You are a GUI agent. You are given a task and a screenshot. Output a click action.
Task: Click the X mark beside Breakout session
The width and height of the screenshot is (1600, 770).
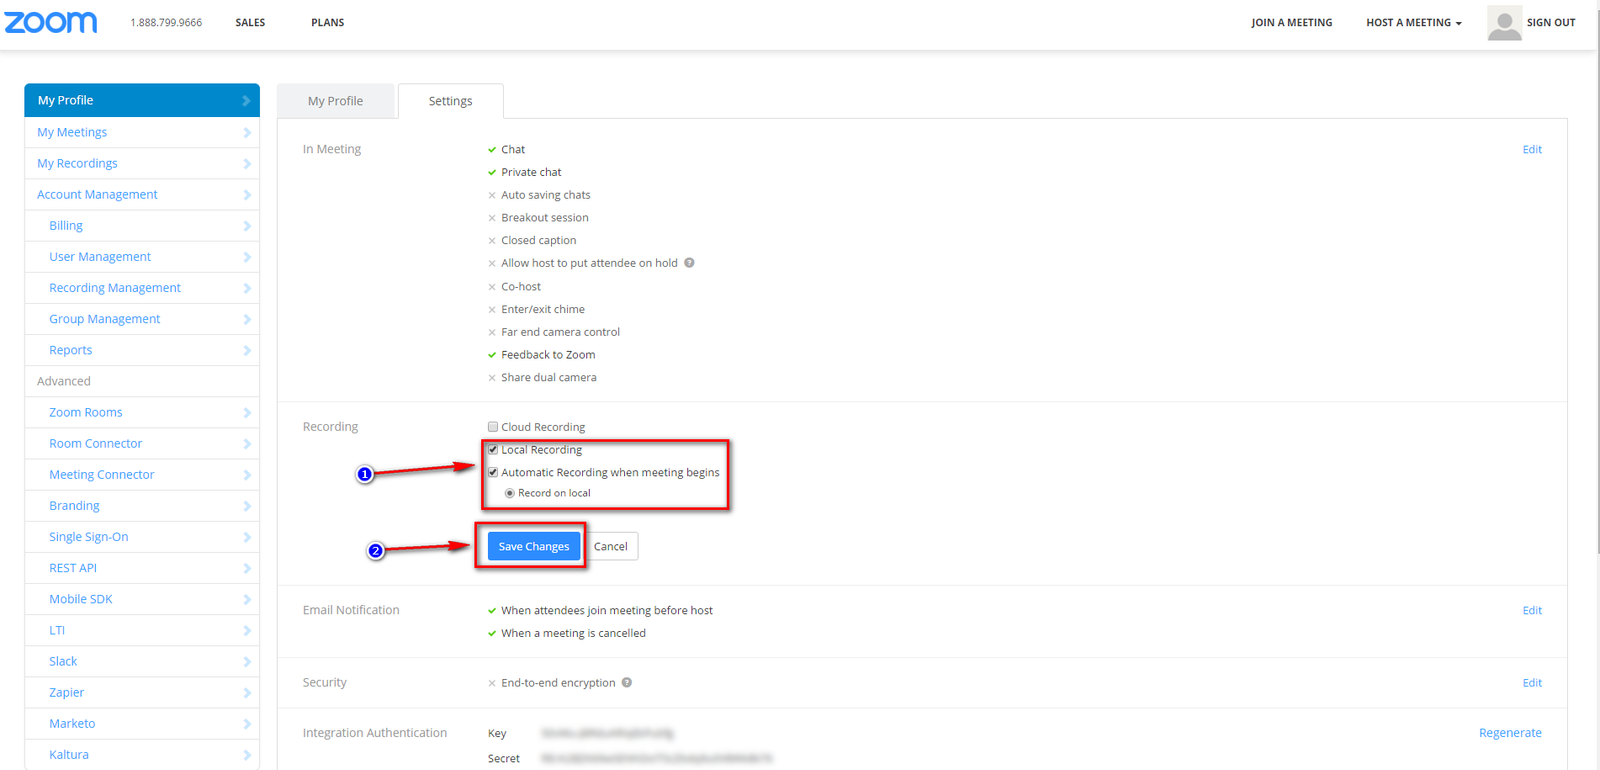pos(492,218)
